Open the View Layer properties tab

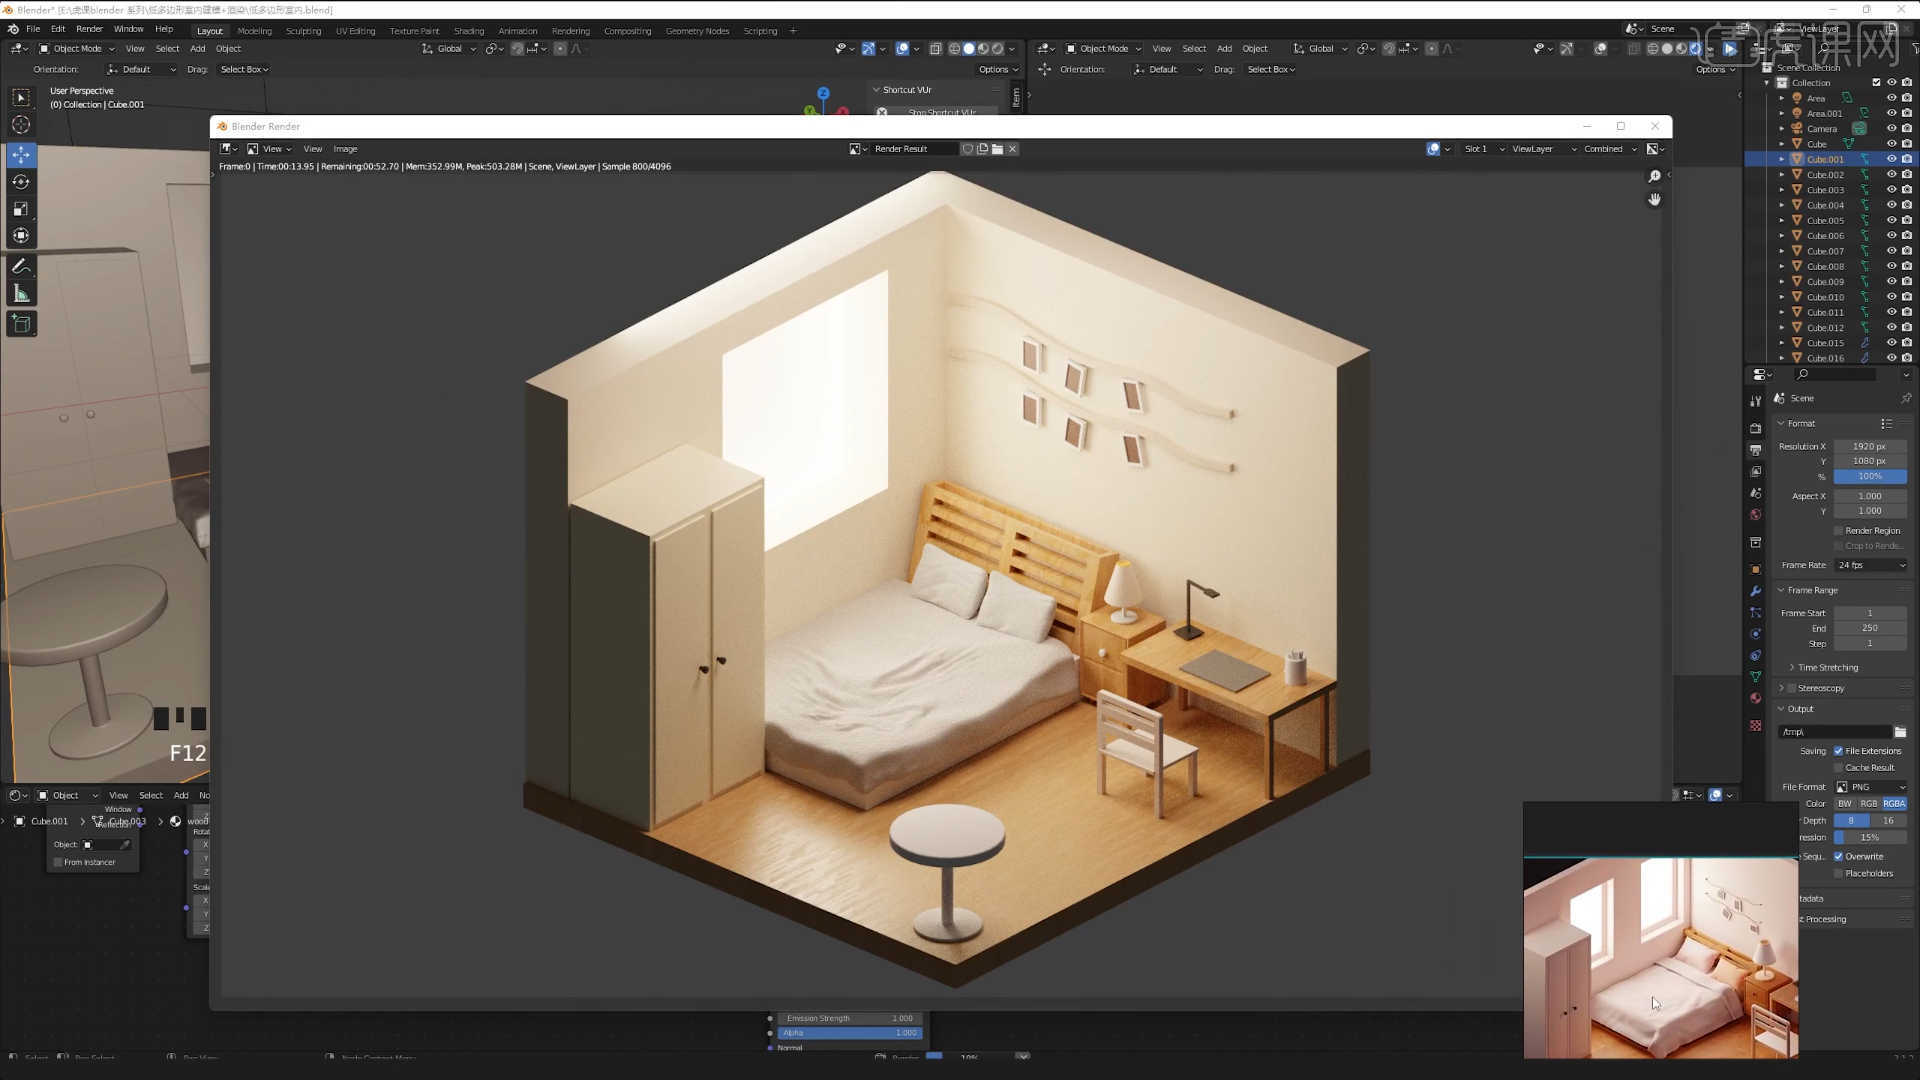pos(1755,471)
